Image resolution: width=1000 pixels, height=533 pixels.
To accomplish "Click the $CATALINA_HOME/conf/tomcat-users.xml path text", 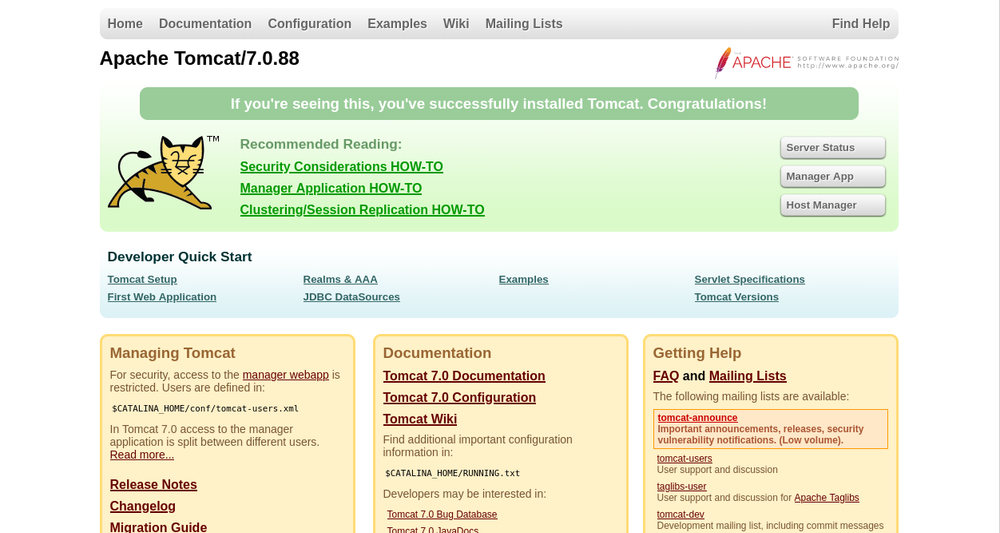I will (205, 409).
